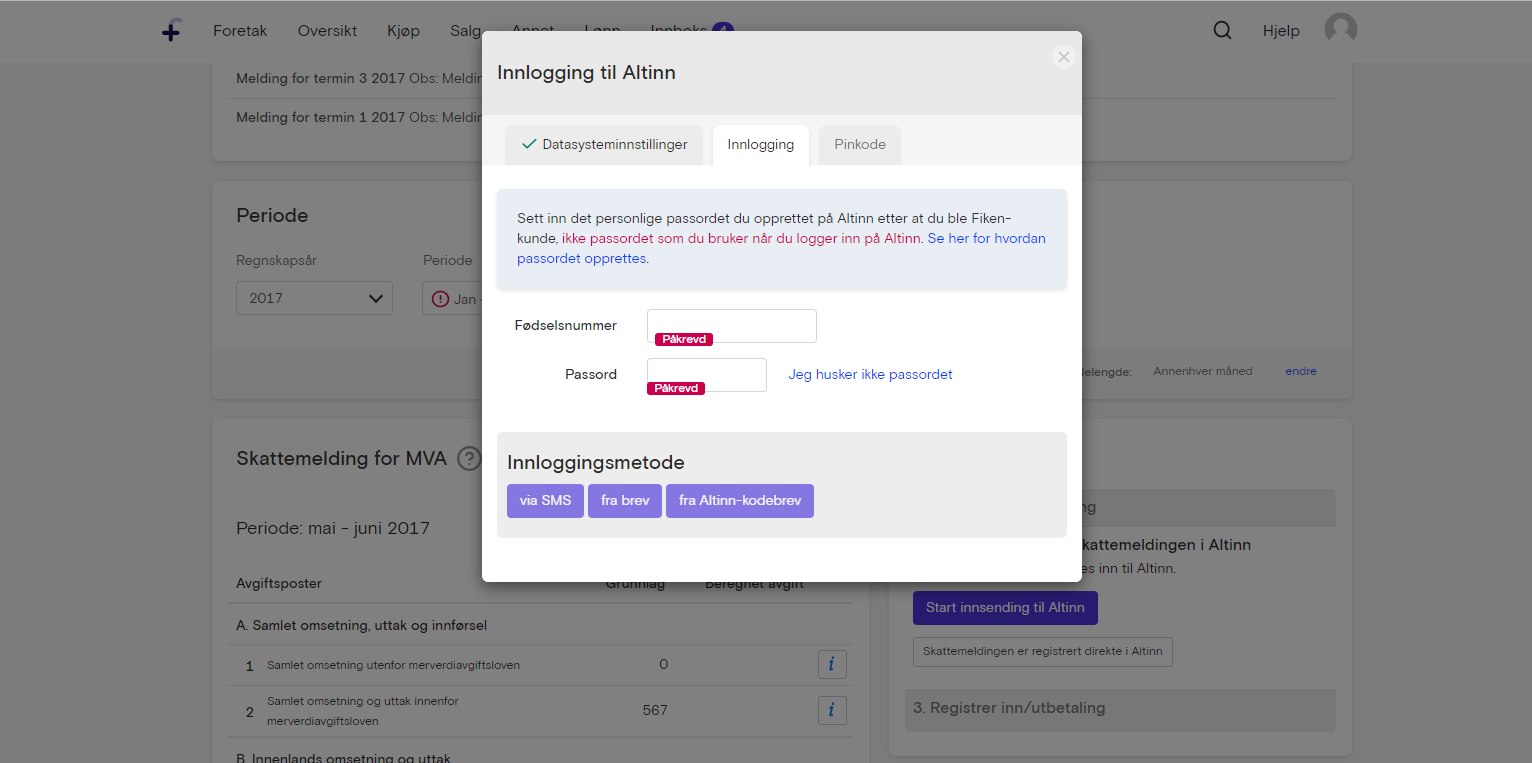Open the search icon in header

click(x=1222, y=30)
